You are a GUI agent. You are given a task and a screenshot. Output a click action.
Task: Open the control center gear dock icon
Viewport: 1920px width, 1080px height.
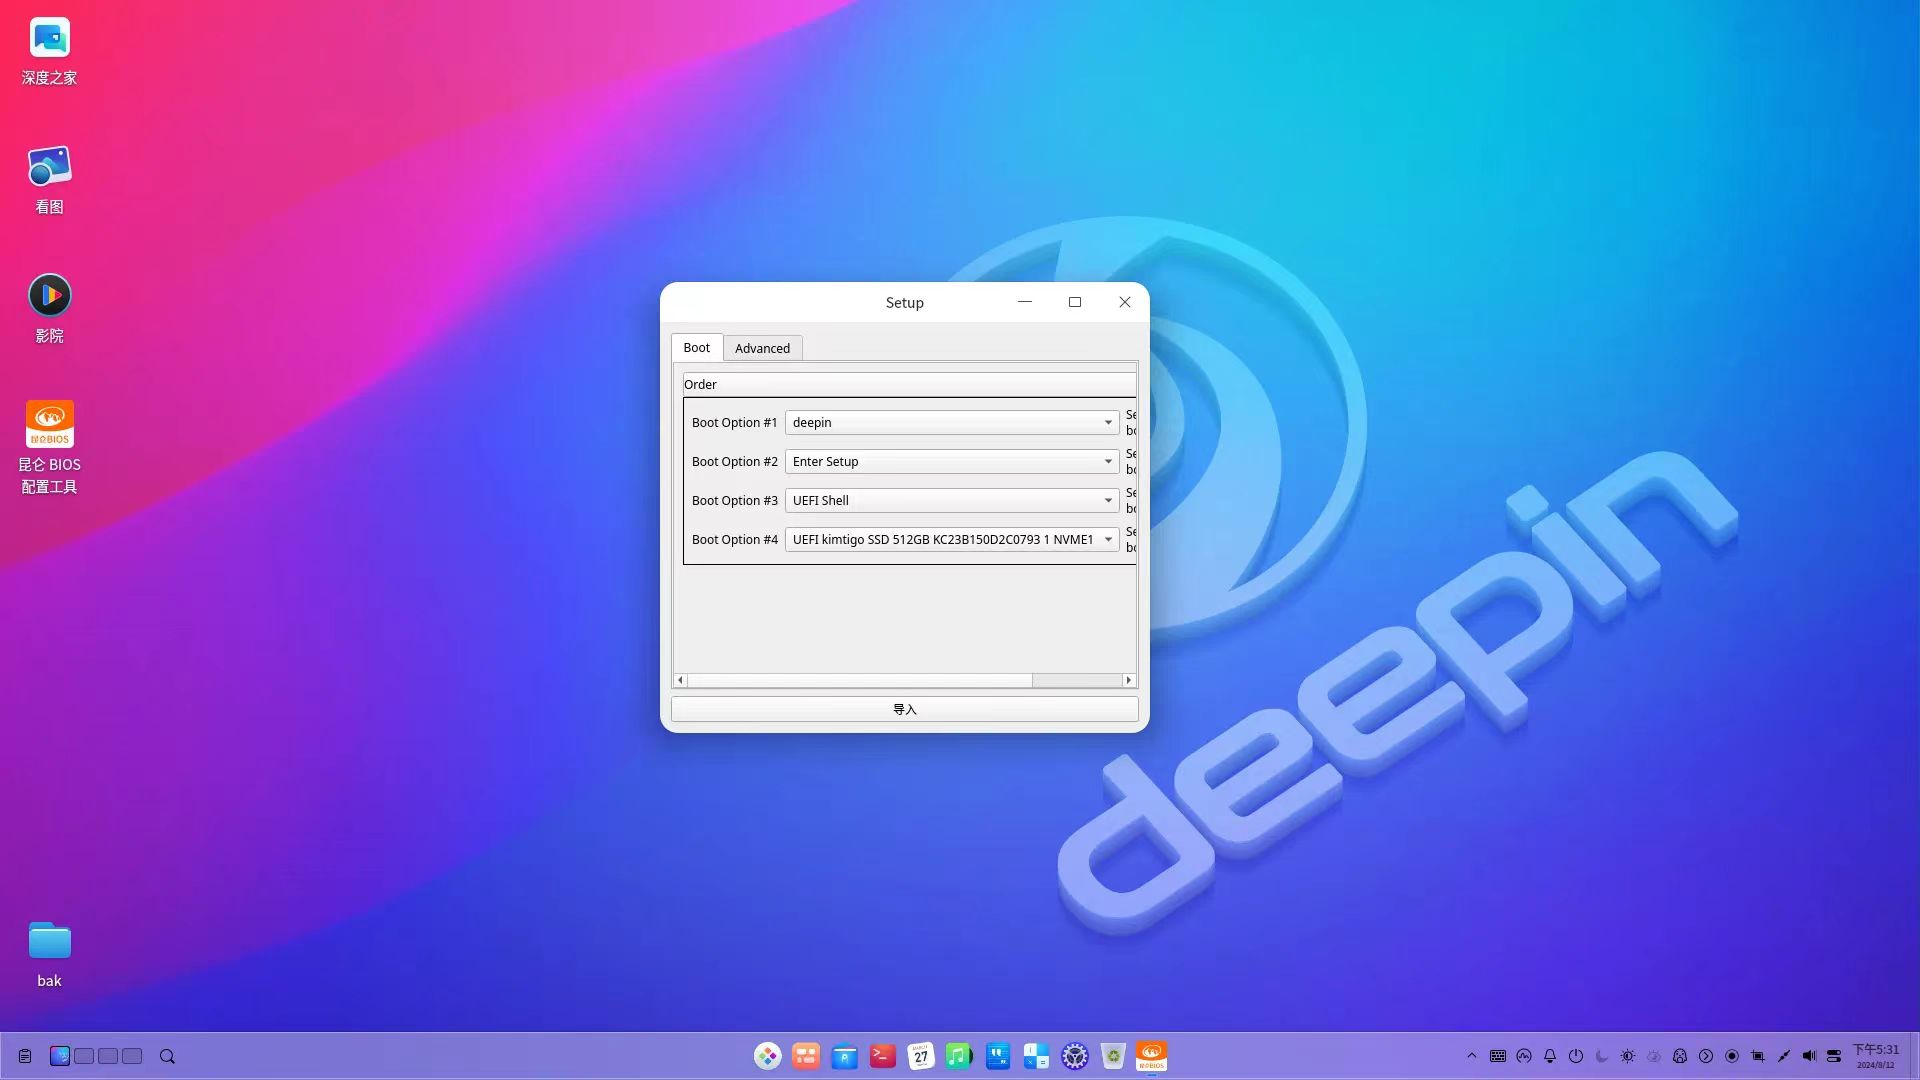point(1075,1056)
